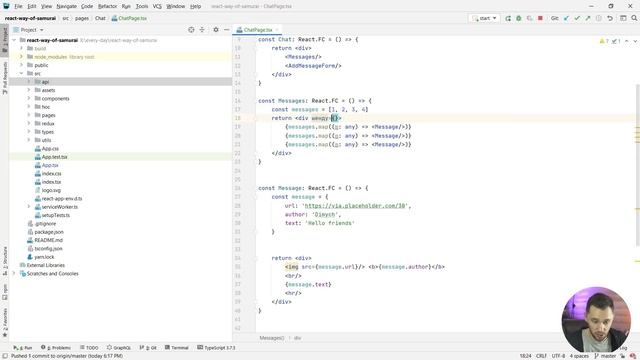
Task: Open the Run tool window
Action: point(22,348)
